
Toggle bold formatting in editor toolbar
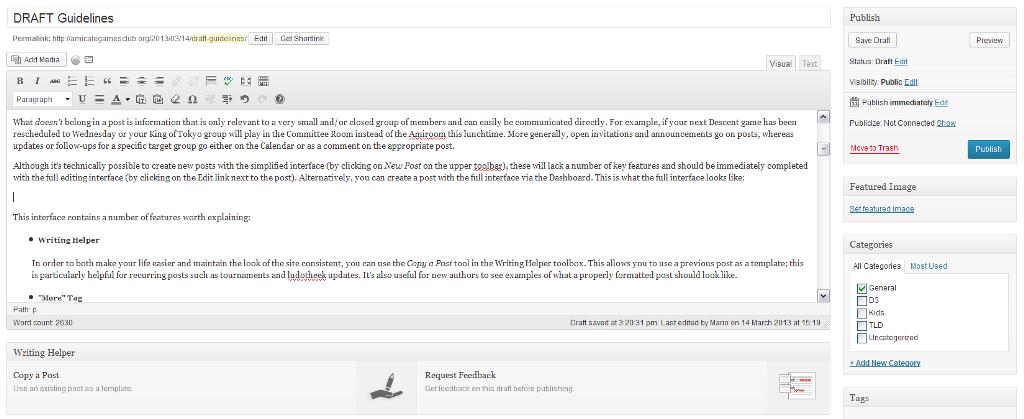tap(20, 81)
